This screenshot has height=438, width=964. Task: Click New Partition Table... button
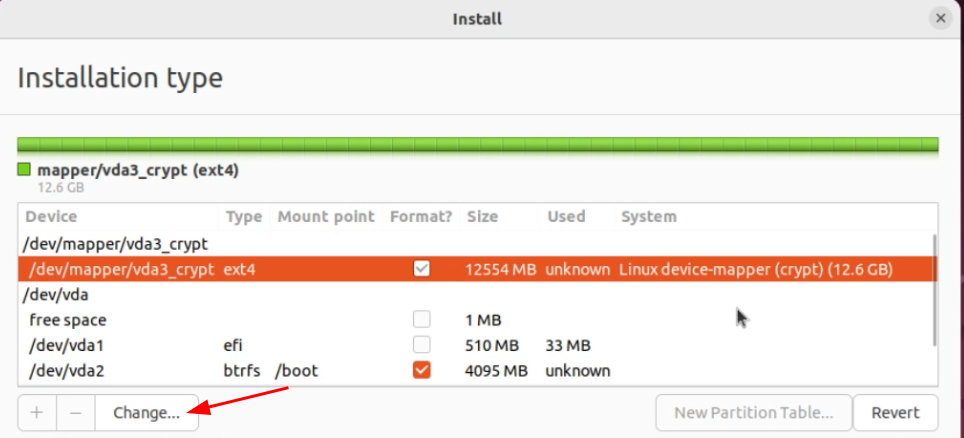[754, 413]
